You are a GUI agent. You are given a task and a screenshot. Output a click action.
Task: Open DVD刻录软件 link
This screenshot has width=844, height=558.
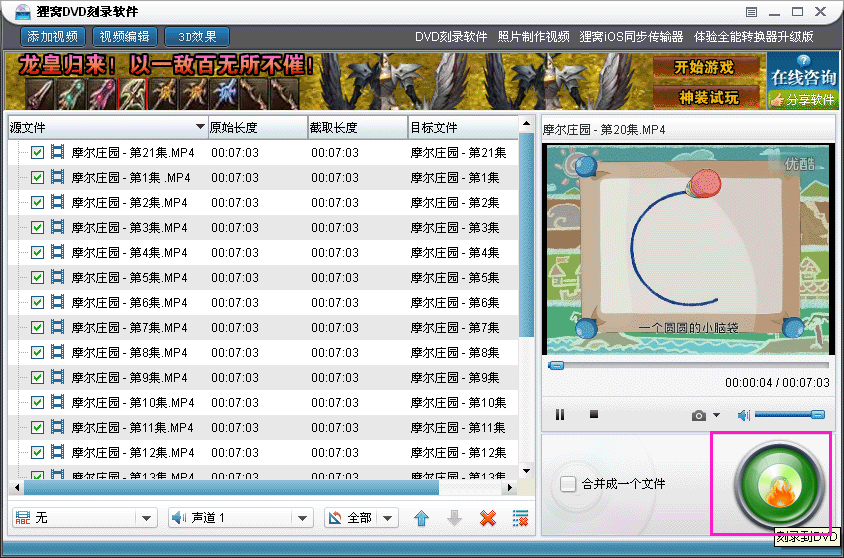(x=451, y=37)
